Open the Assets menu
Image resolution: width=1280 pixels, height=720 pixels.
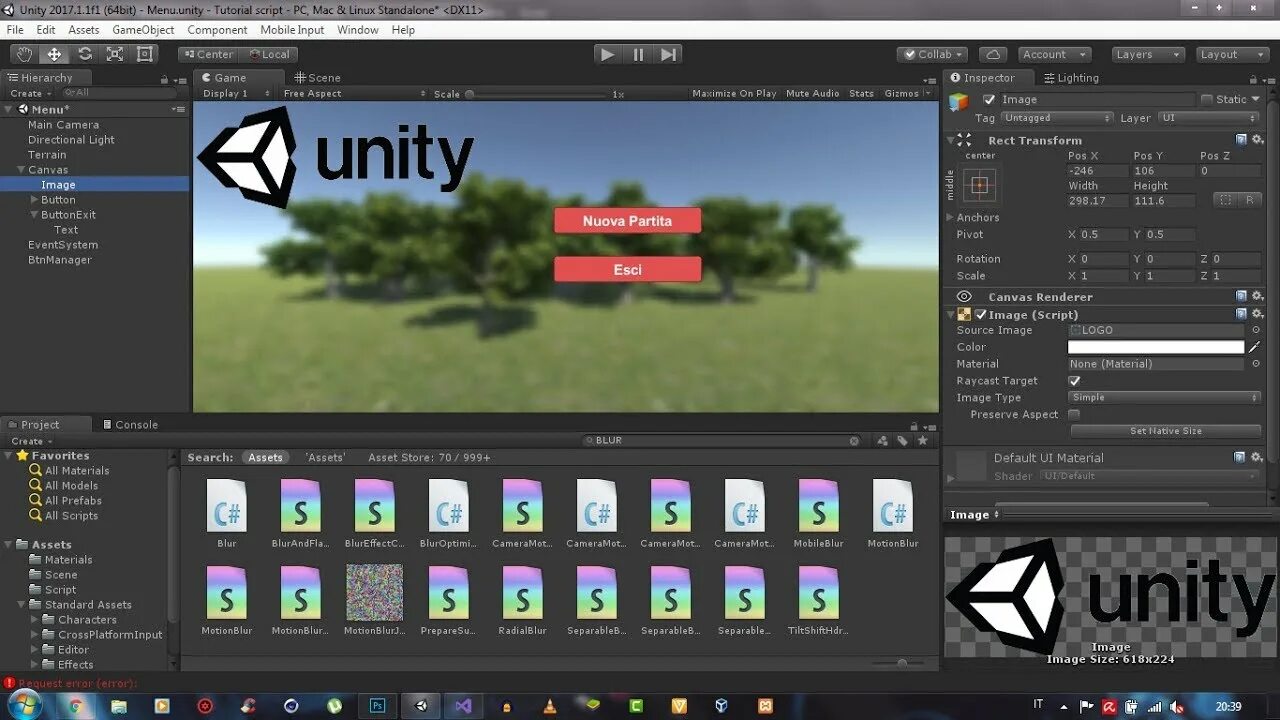[84, 30]
